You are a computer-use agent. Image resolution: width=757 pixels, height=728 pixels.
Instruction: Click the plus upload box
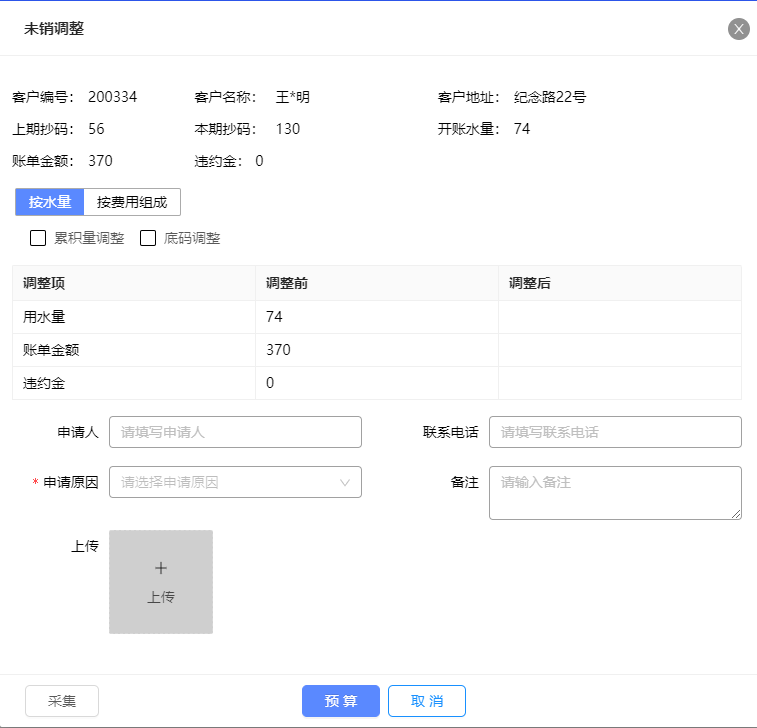pos(161,582)
